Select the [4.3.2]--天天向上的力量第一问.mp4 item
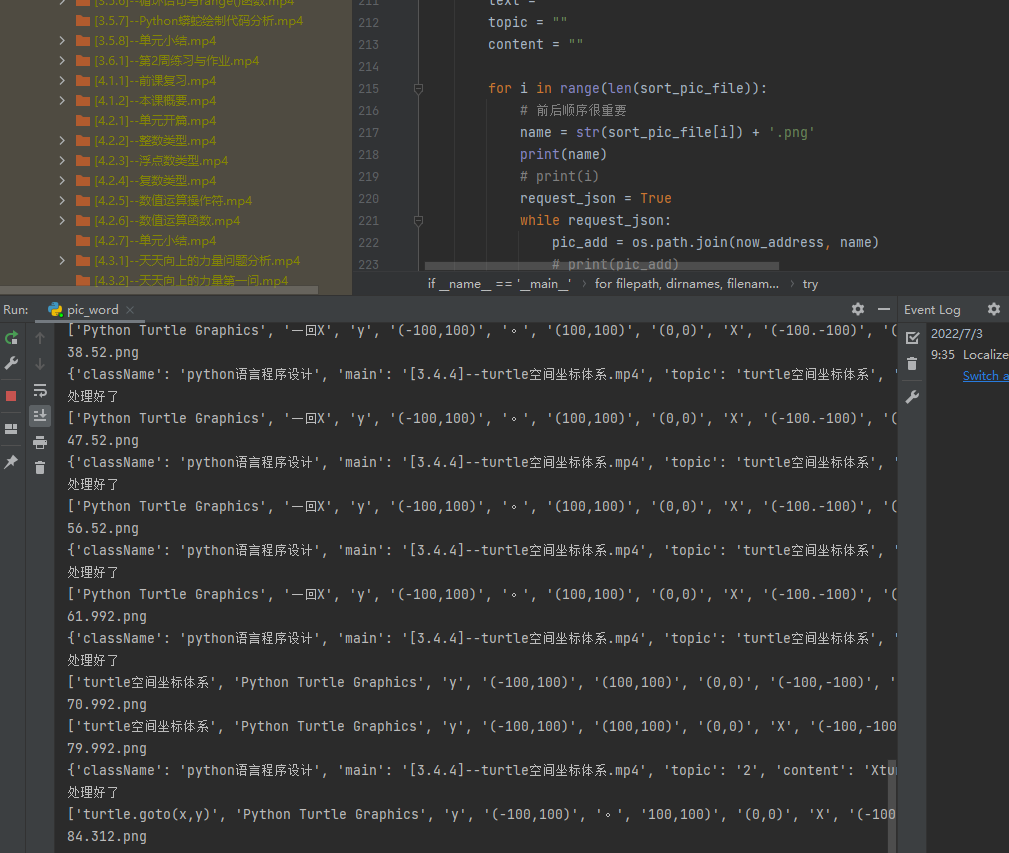This screenshot has width=1009, height=853. [191, 280]
